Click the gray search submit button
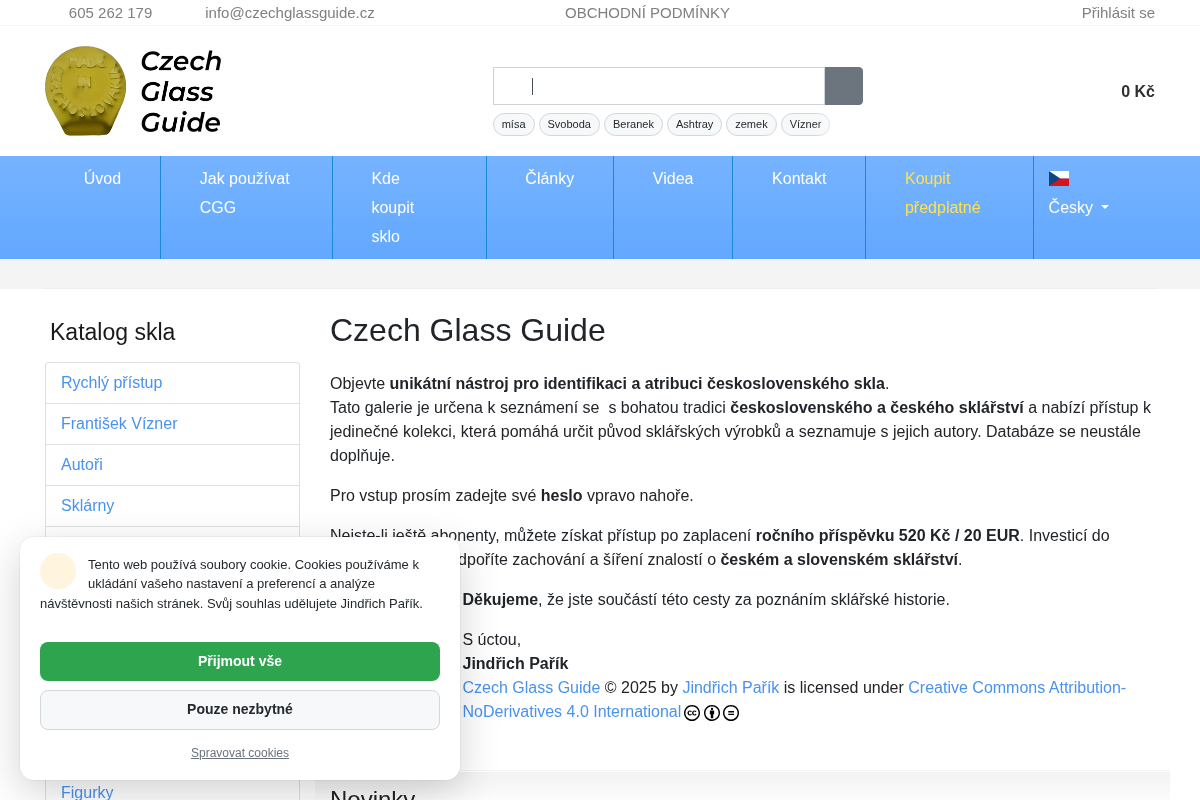 (x=844, y=86)
